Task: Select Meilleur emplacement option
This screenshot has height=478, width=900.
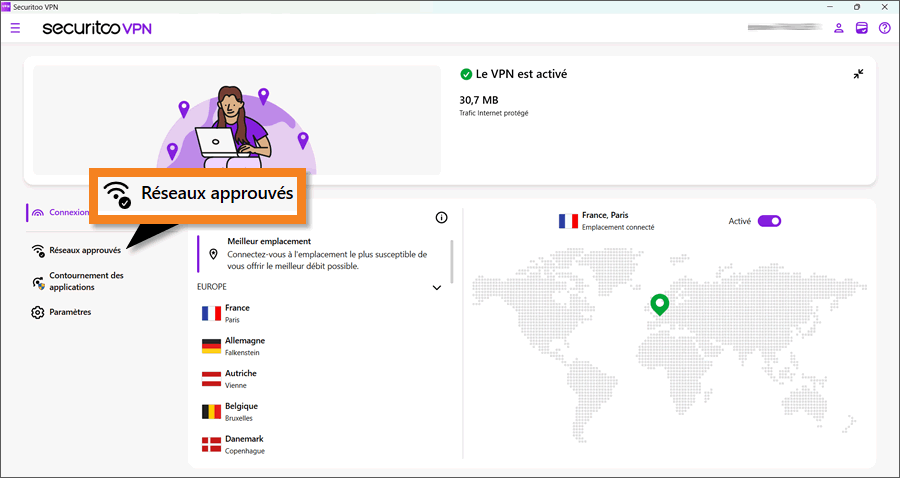Action: (x=321, y=254)
